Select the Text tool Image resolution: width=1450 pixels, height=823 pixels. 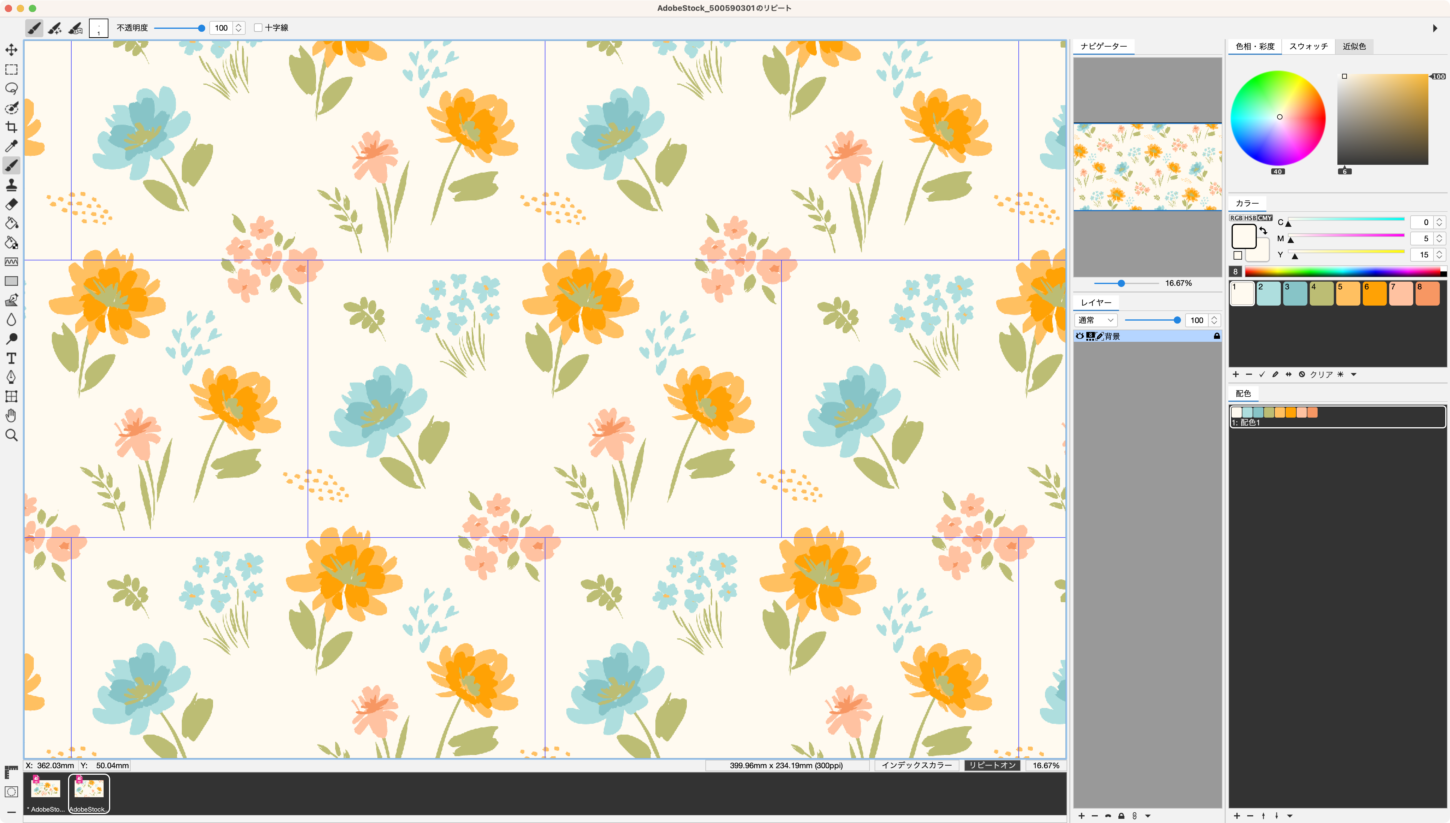(x=11, y=358)
